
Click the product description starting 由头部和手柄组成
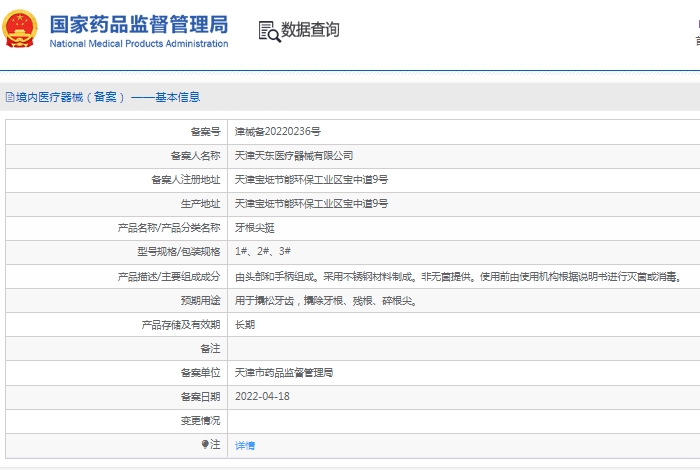(x=459, y=277)
